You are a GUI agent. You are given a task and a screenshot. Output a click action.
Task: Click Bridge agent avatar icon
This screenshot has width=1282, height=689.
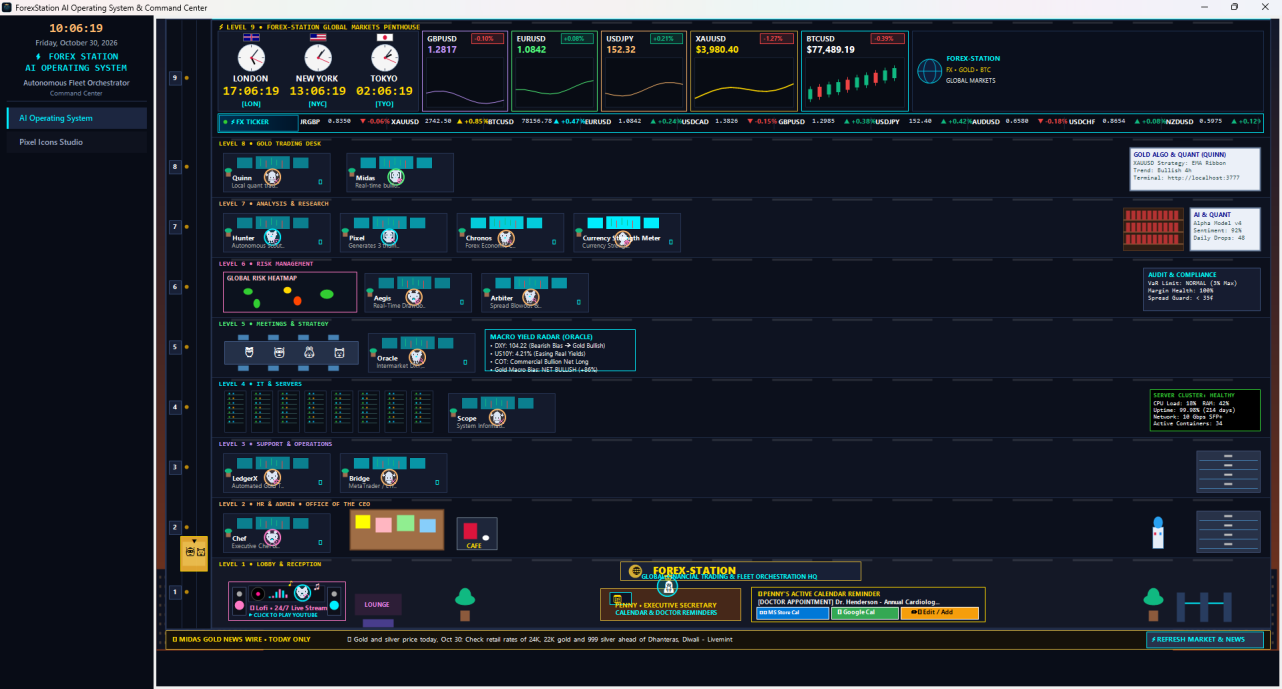[x=389, y=478]
